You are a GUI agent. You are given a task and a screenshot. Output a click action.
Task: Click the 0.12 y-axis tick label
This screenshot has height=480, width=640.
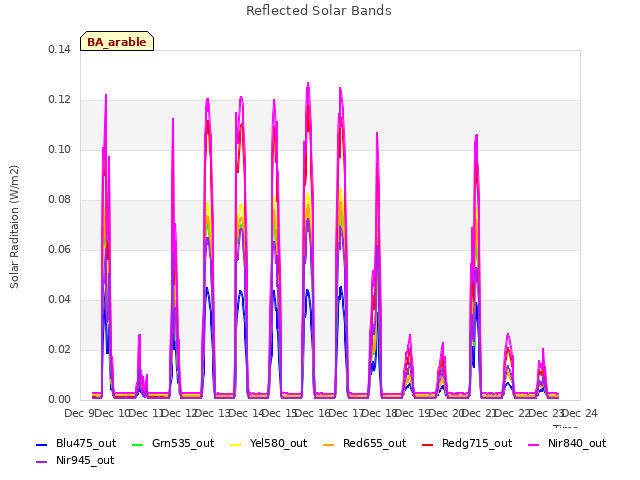point(59,100)
